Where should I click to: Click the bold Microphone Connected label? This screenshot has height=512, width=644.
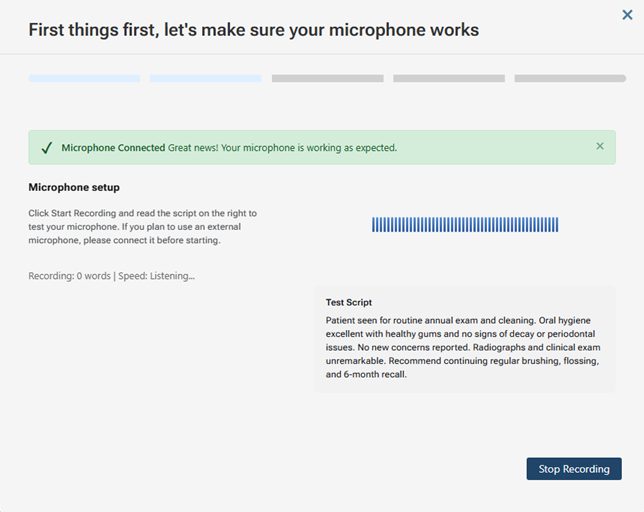(113, 148)
